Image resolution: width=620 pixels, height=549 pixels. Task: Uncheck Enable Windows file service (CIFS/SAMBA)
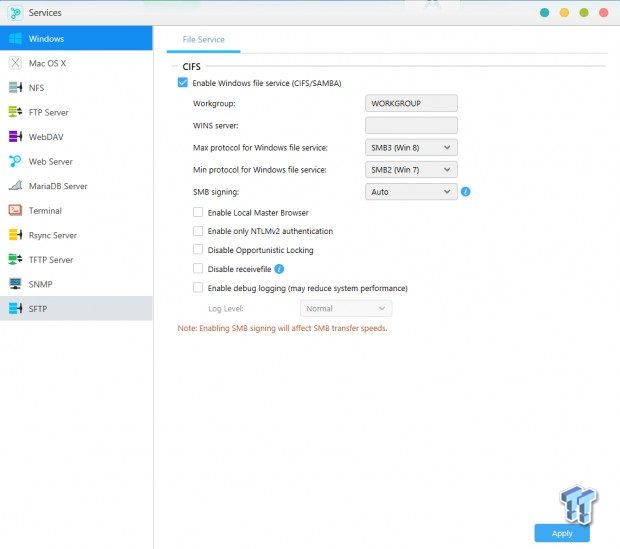pyautogui.click(x=183, y=83)
